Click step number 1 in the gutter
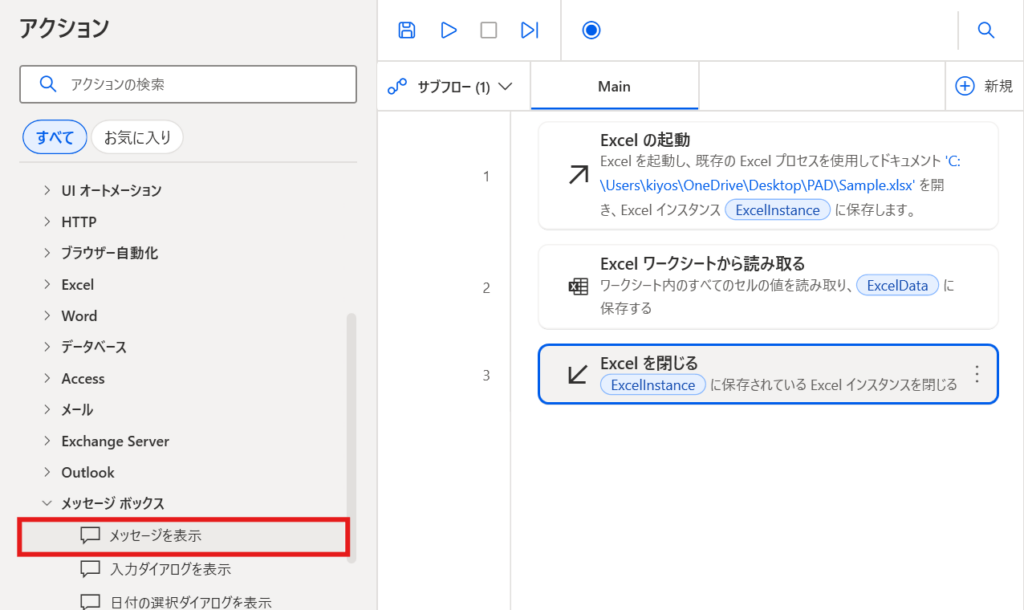Screen dimensions: 1024x610 pyautogui.click(x=486, y=176)
